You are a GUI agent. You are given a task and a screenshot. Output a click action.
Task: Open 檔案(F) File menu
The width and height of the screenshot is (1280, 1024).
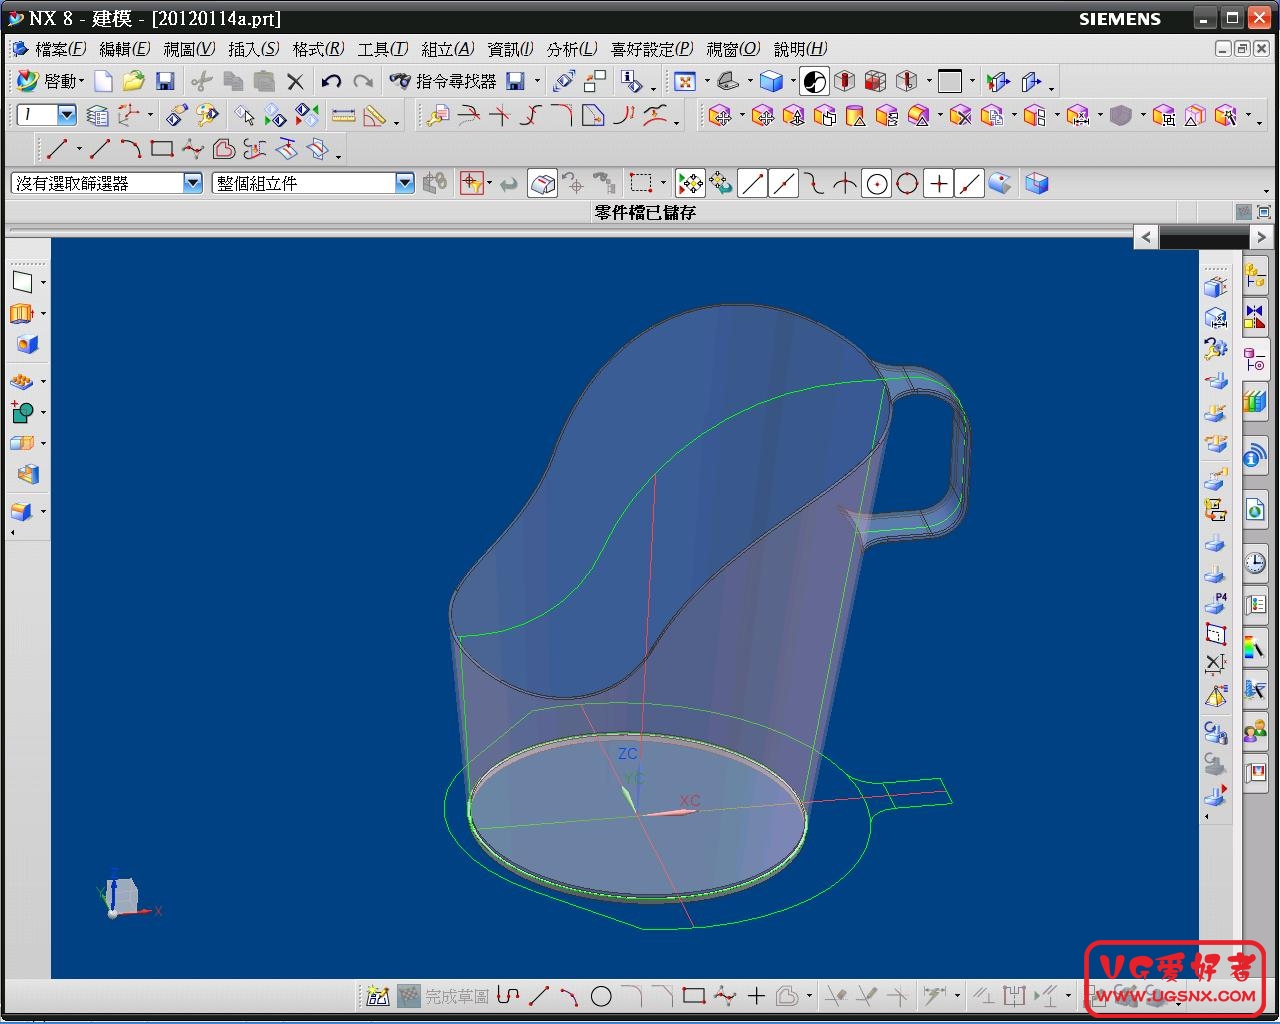60,49
